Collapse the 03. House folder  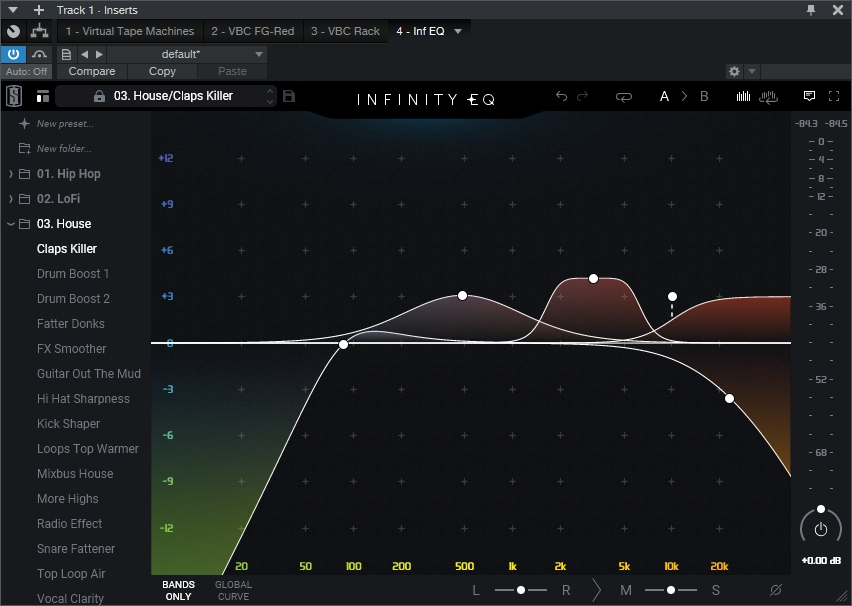11,224
